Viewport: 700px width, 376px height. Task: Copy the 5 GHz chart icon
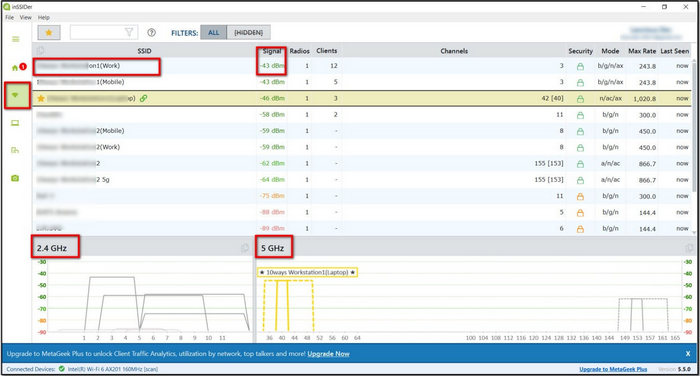coord(689,248)
